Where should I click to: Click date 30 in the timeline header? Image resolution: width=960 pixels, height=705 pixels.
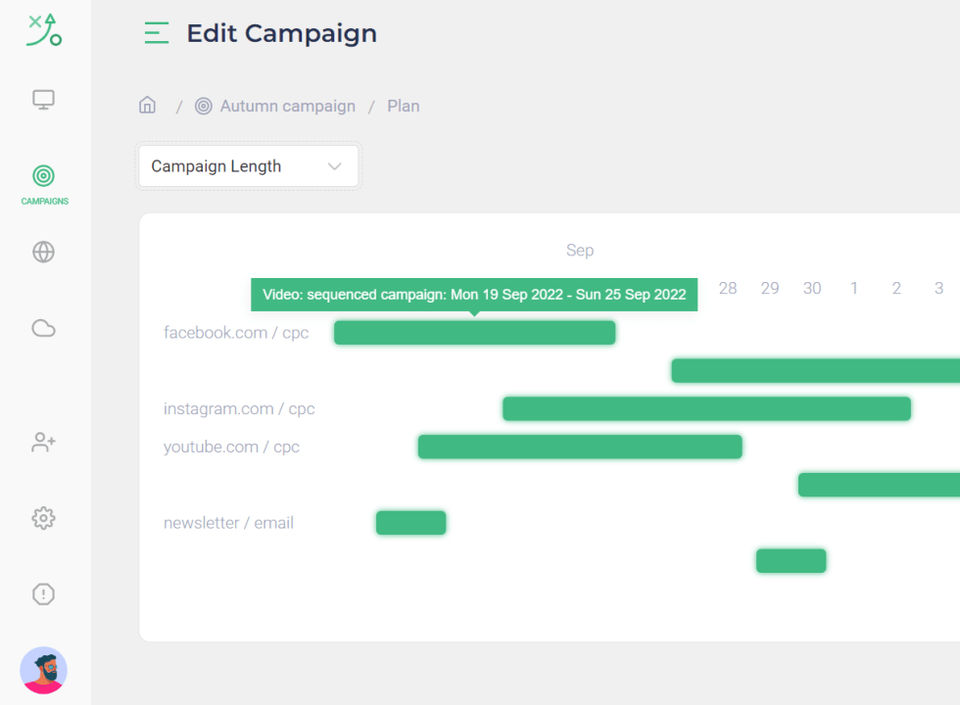pyautogui.click(x=812, y=288)
